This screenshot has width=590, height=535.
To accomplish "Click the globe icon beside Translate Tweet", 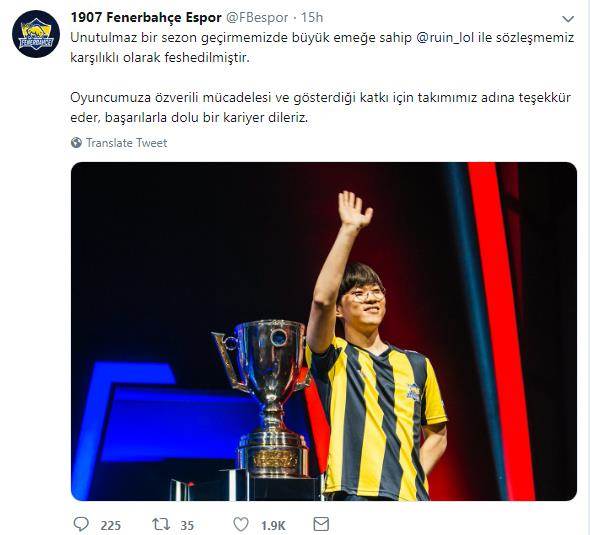I will pyautogui.click(x=76, y=143).
